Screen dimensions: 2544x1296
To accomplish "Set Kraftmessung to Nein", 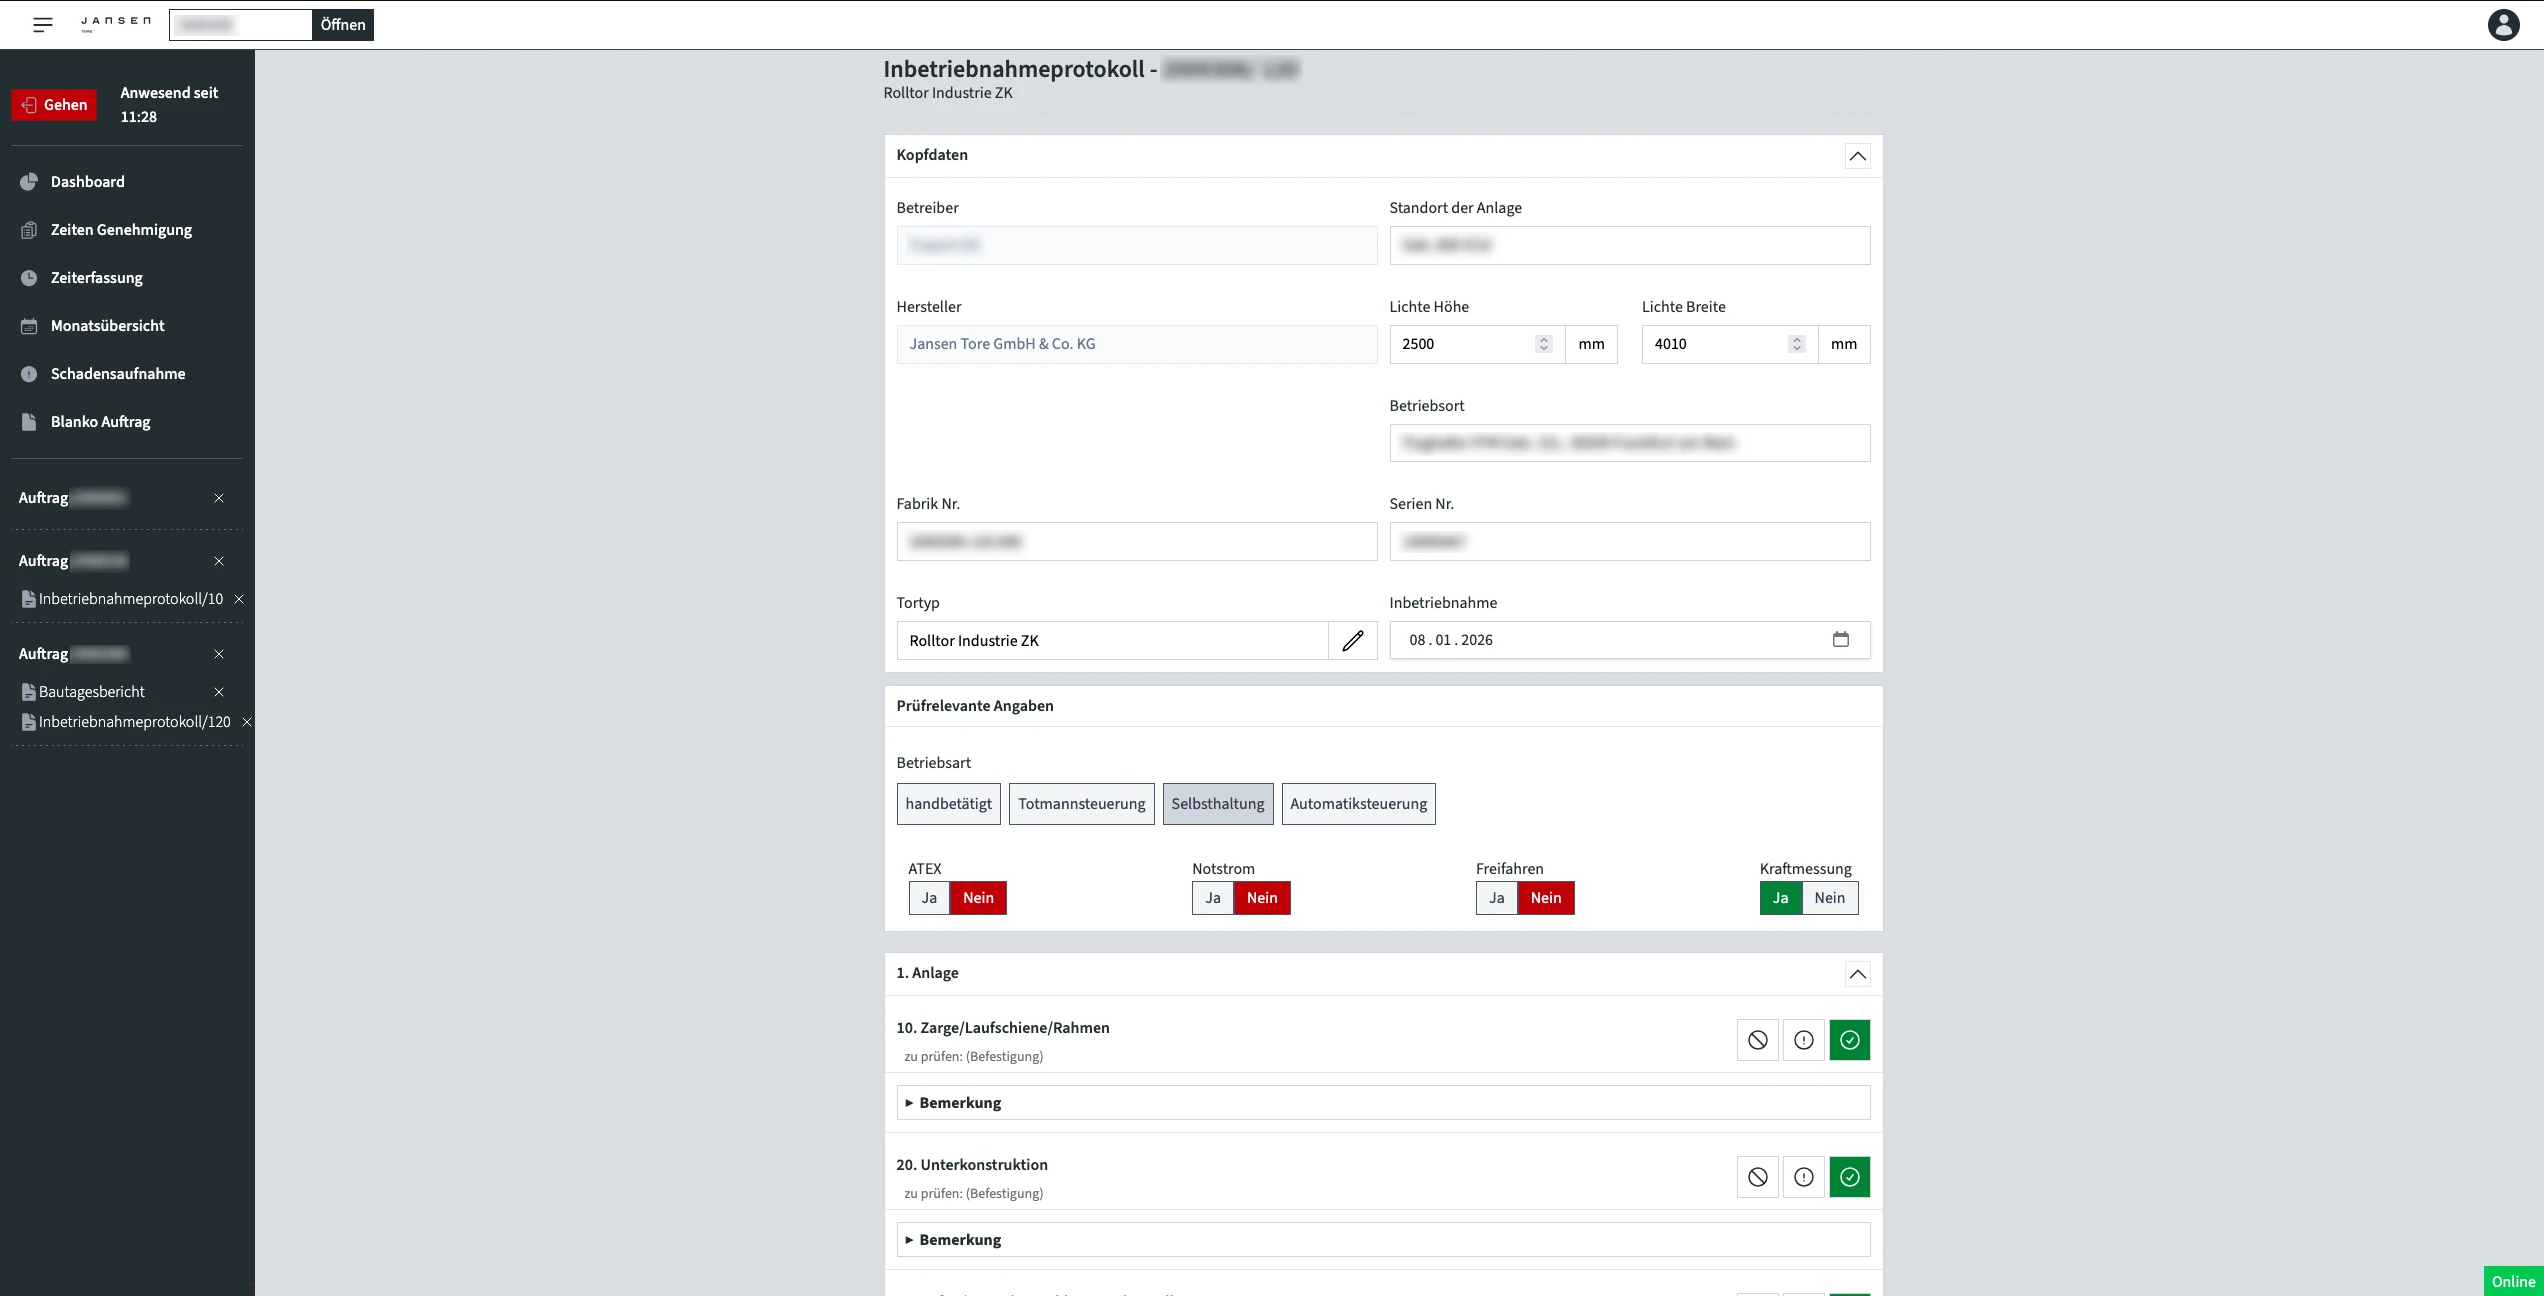I will 1829,898.
